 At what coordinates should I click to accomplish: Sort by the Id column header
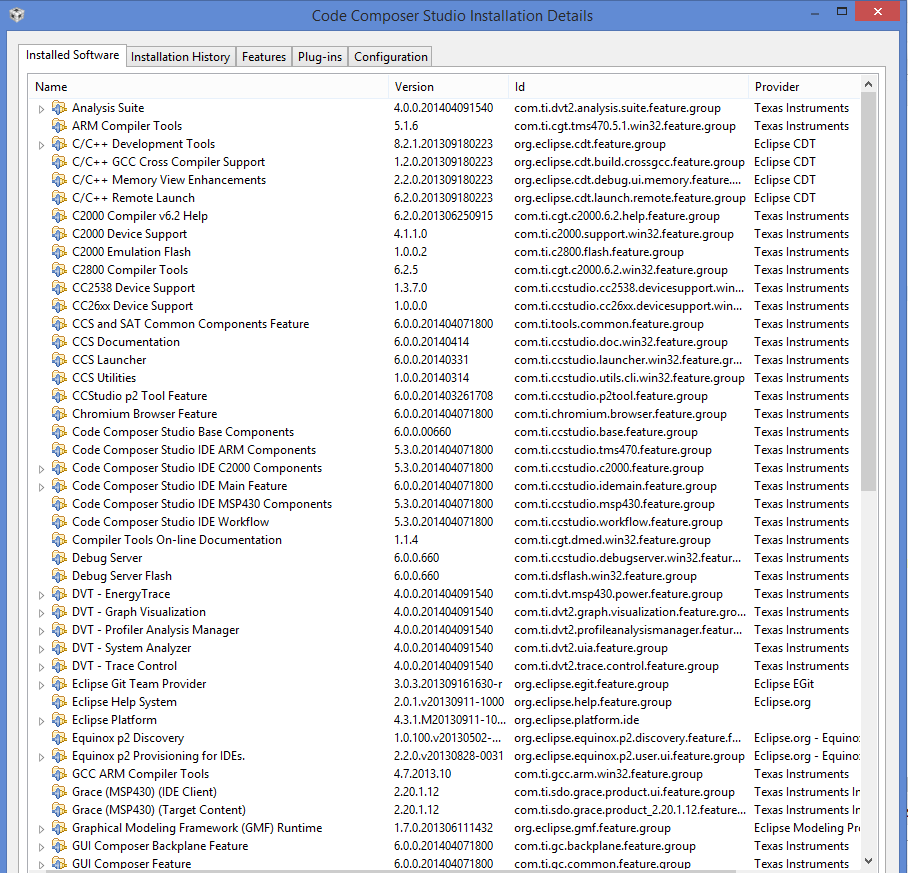628,87
